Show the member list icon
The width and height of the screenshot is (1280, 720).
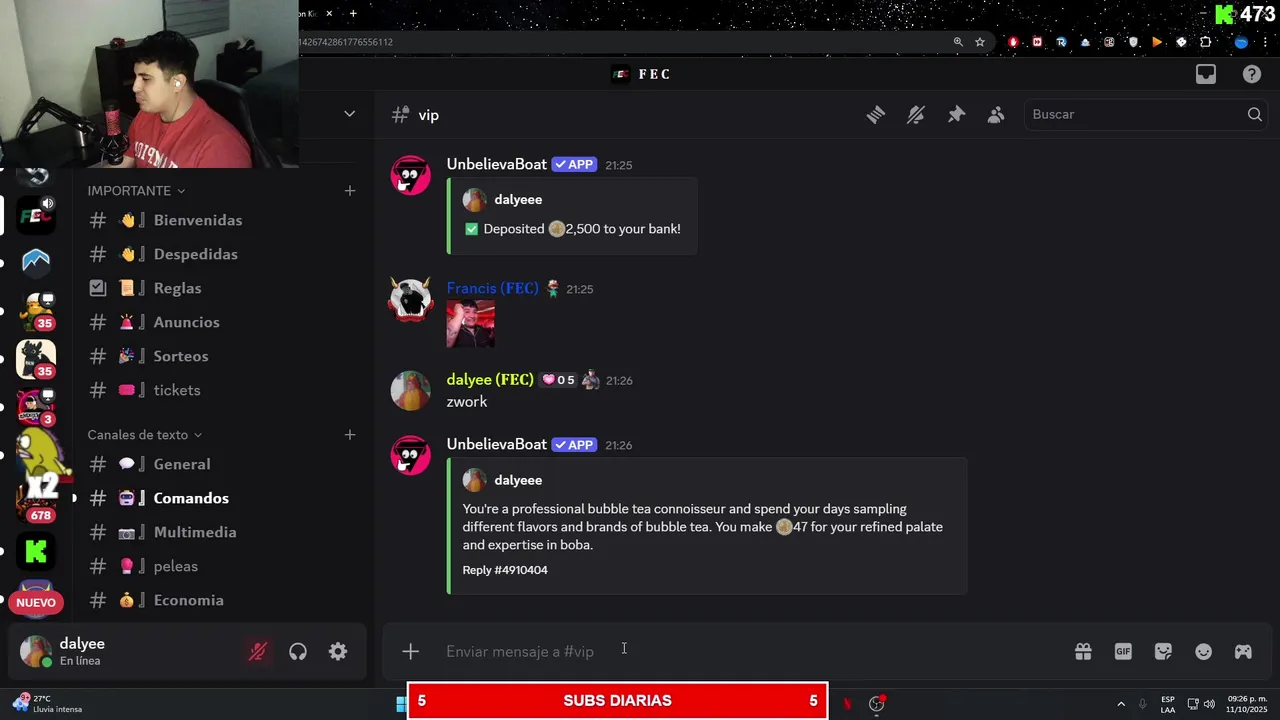(x=996, y=115)
